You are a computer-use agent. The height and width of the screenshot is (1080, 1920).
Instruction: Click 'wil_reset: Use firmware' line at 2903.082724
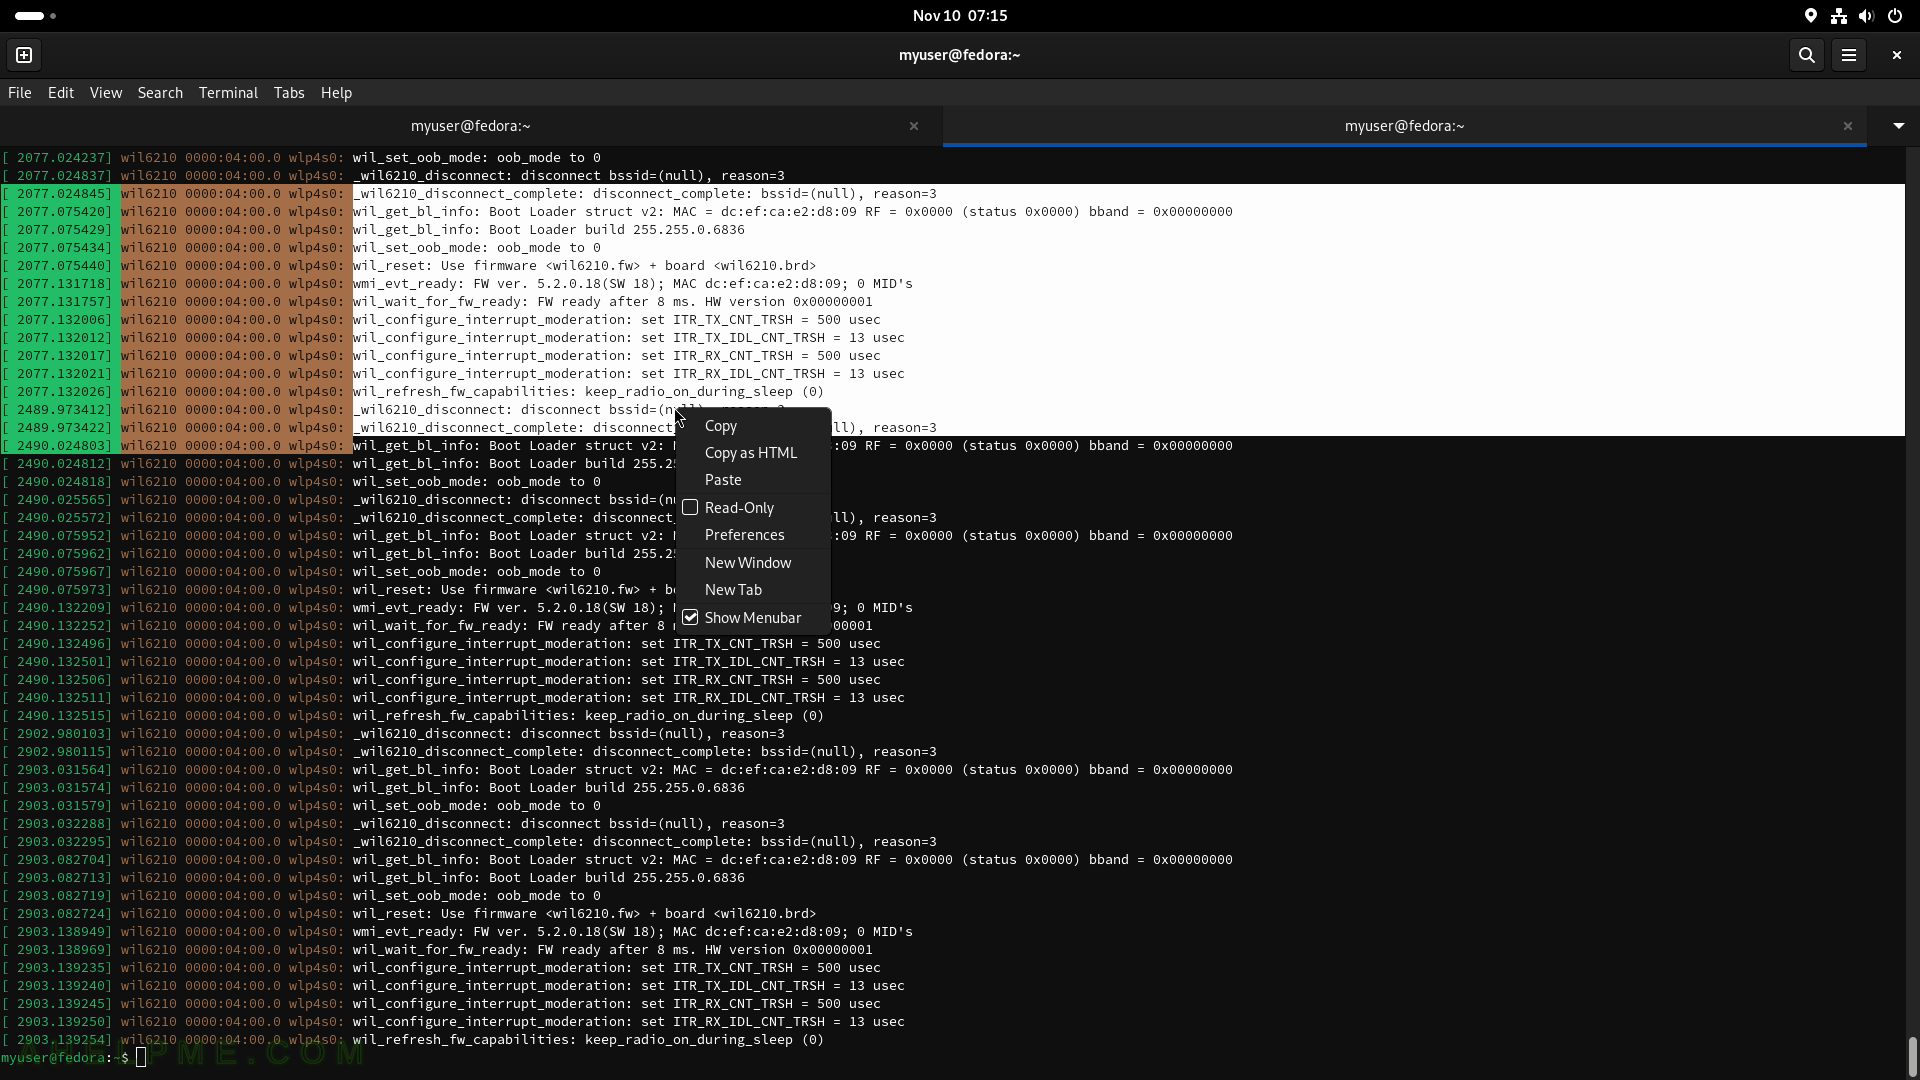pyautogui.click(x=408, y=914)
